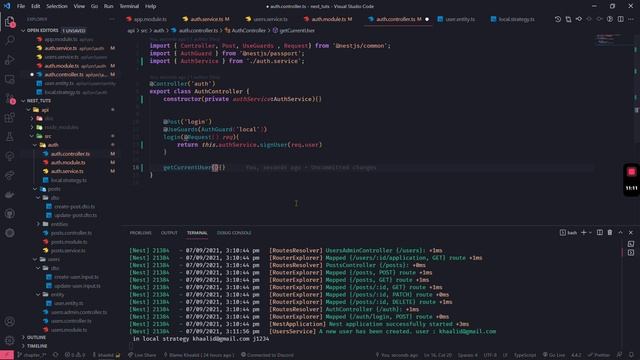This screenshot has height=360, width=640.
Task: Open the Run and Debug icon
Action: (10, 60)
